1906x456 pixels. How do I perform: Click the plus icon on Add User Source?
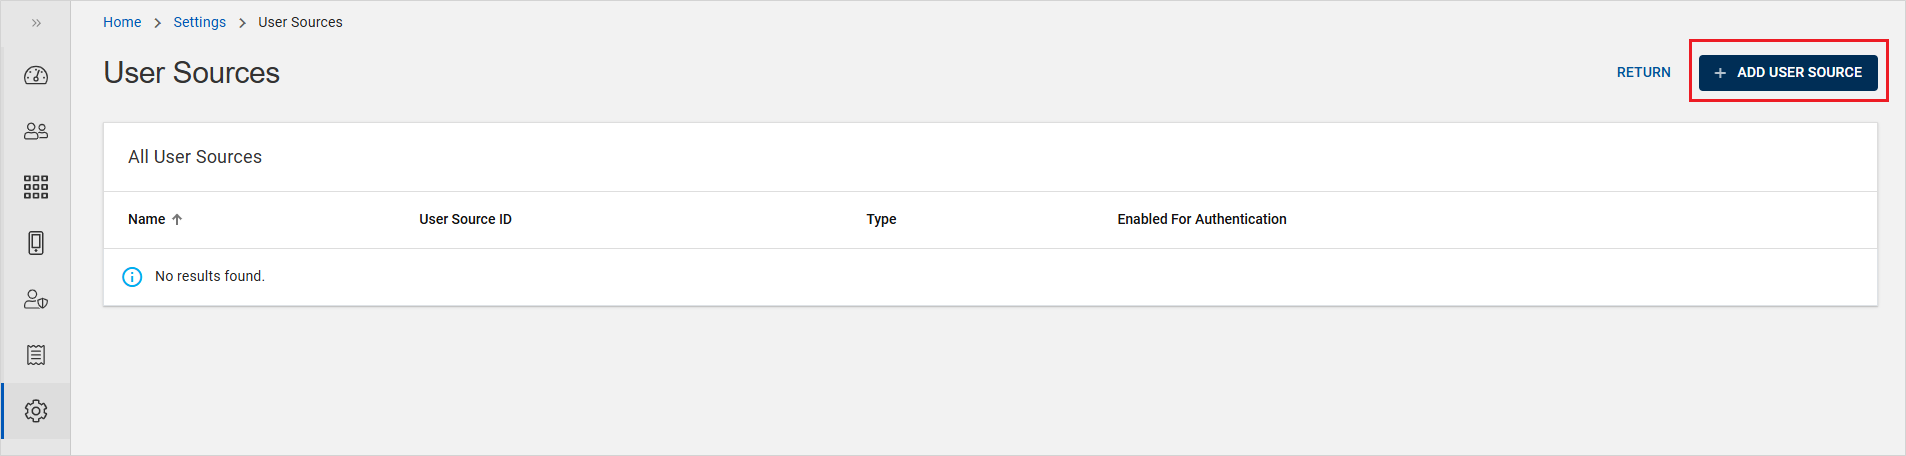(1720, 73)
